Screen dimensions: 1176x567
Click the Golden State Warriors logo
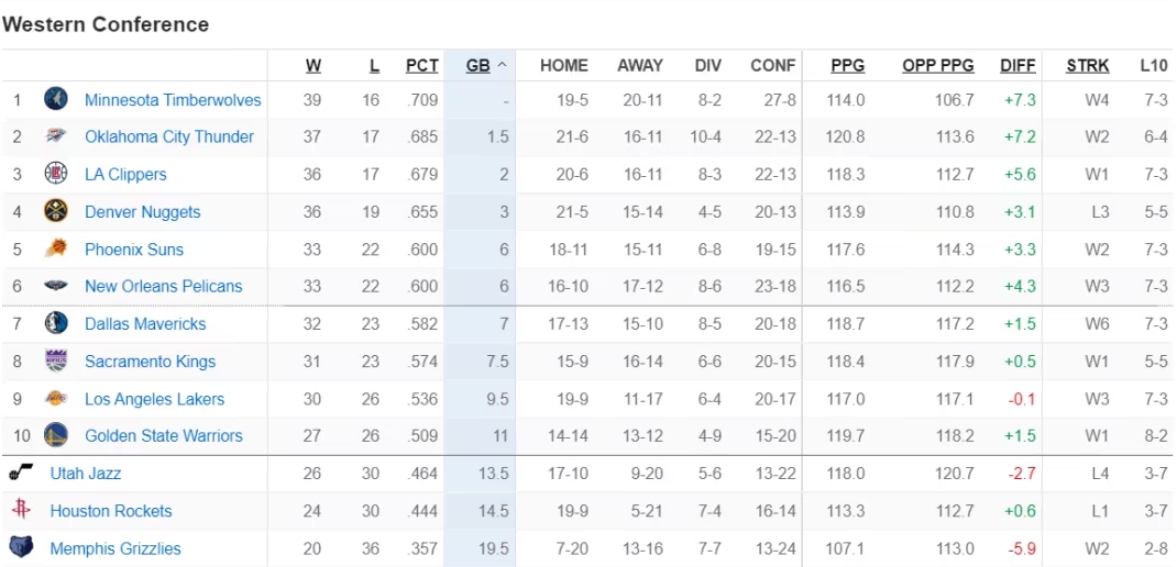click(56, 436)
